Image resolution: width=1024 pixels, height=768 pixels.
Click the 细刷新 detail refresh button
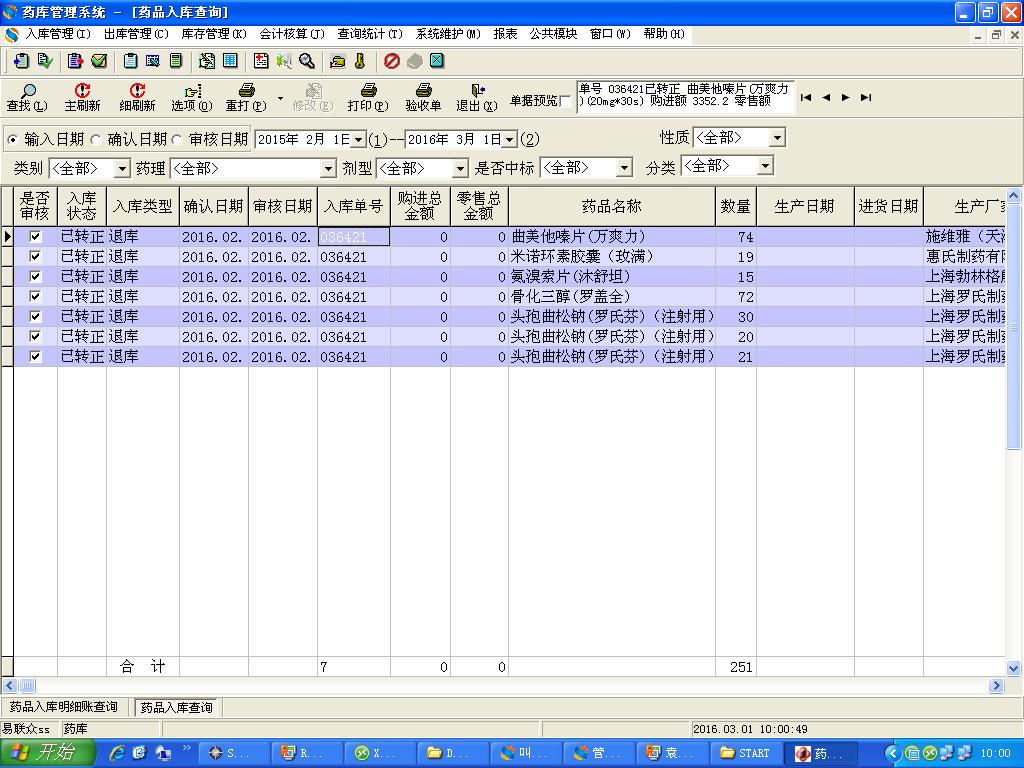[137, 97]
